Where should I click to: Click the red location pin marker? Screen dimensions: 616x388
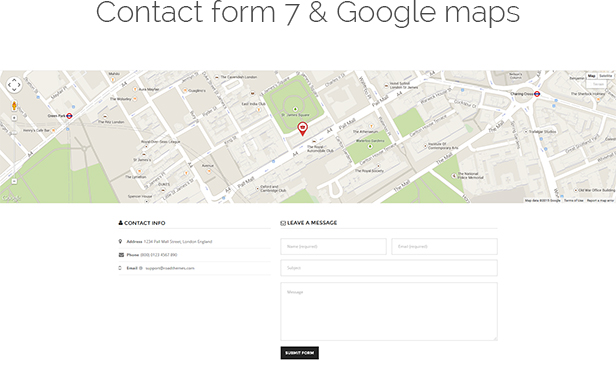pyautogui.click(x=302, y=128)
